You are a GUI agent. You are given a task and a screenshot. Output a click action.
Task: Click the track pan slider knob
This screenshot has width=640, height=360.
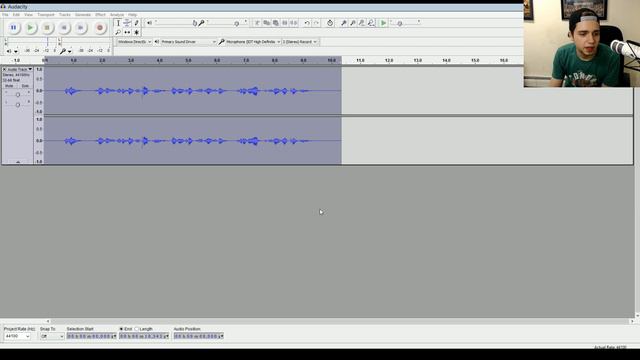18,105
